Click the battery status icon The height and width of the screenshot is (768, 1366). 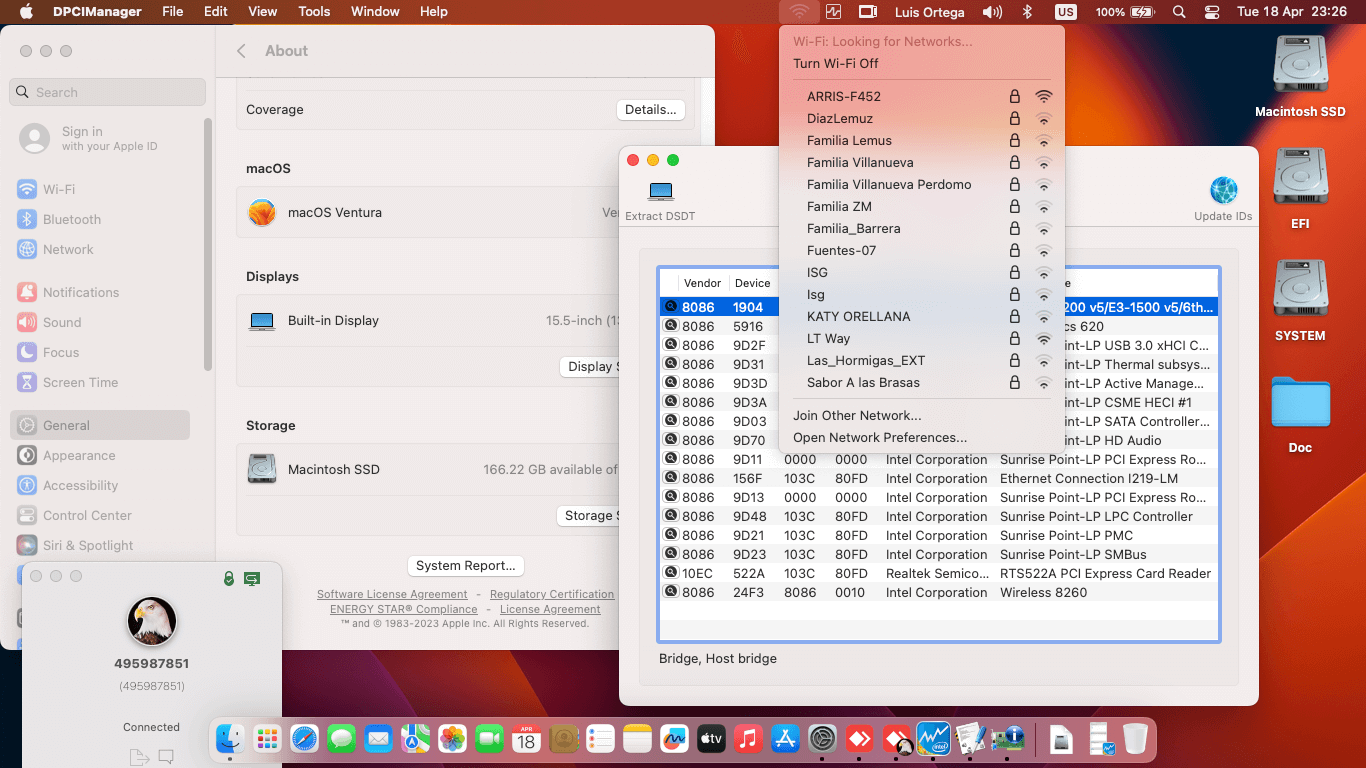coord(1142,12)
